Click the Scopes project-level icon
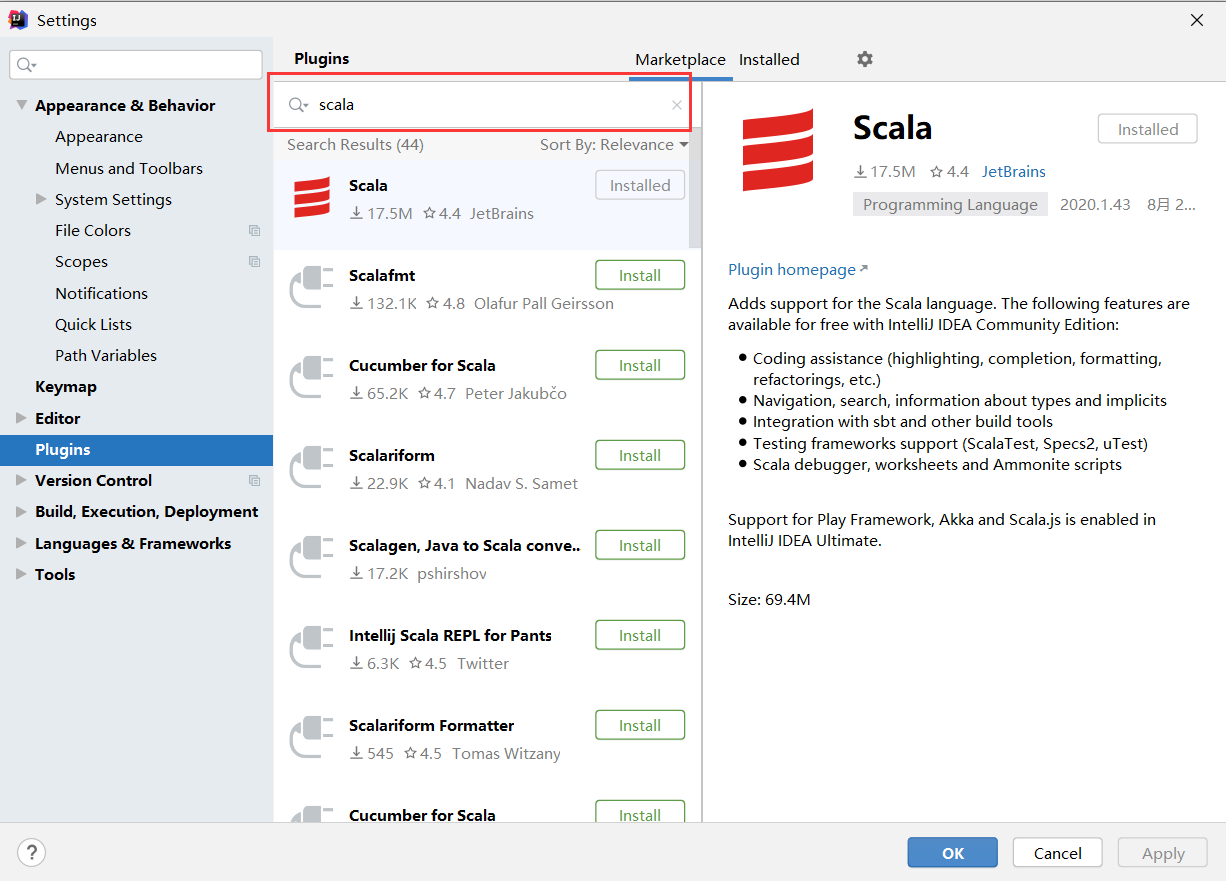Screen dimensions: 1226x881 (254, 262)
